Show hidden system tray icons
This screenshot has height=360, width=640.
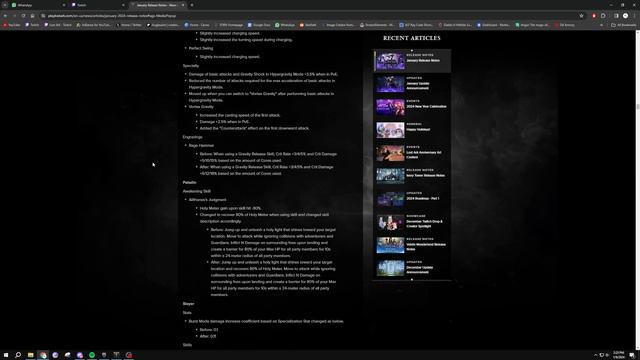[x=595, y=355]
